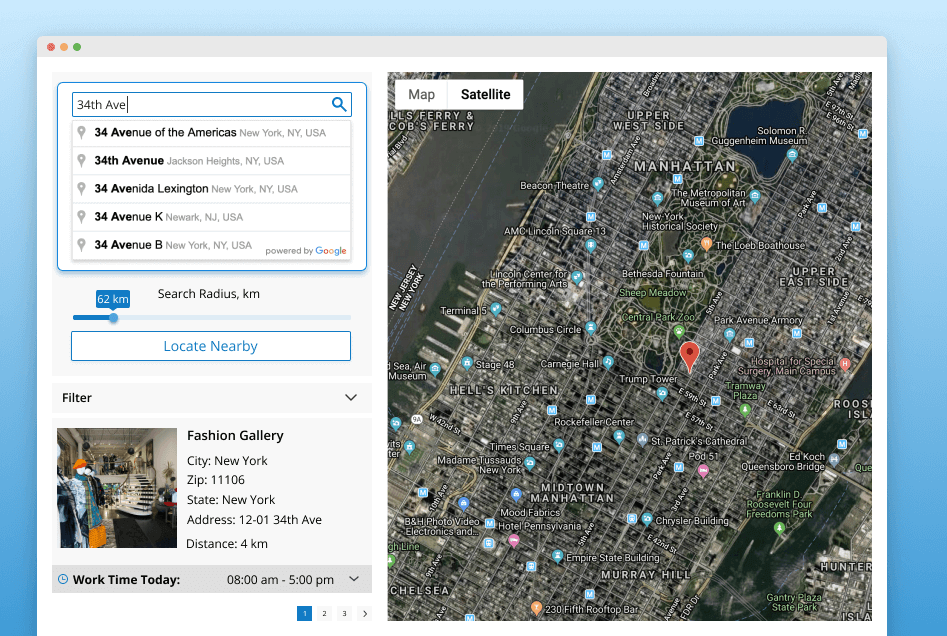This screenshot has width=947, height=636.
Task: Click the green window maximize button
Action: tap(77, 47)
